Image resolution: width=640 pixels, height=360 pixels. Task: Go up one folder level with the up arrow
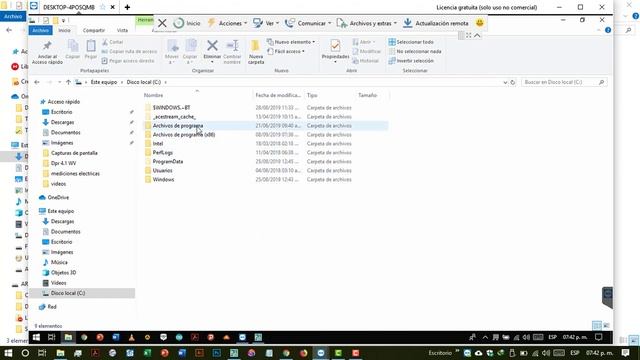point(68,82)
